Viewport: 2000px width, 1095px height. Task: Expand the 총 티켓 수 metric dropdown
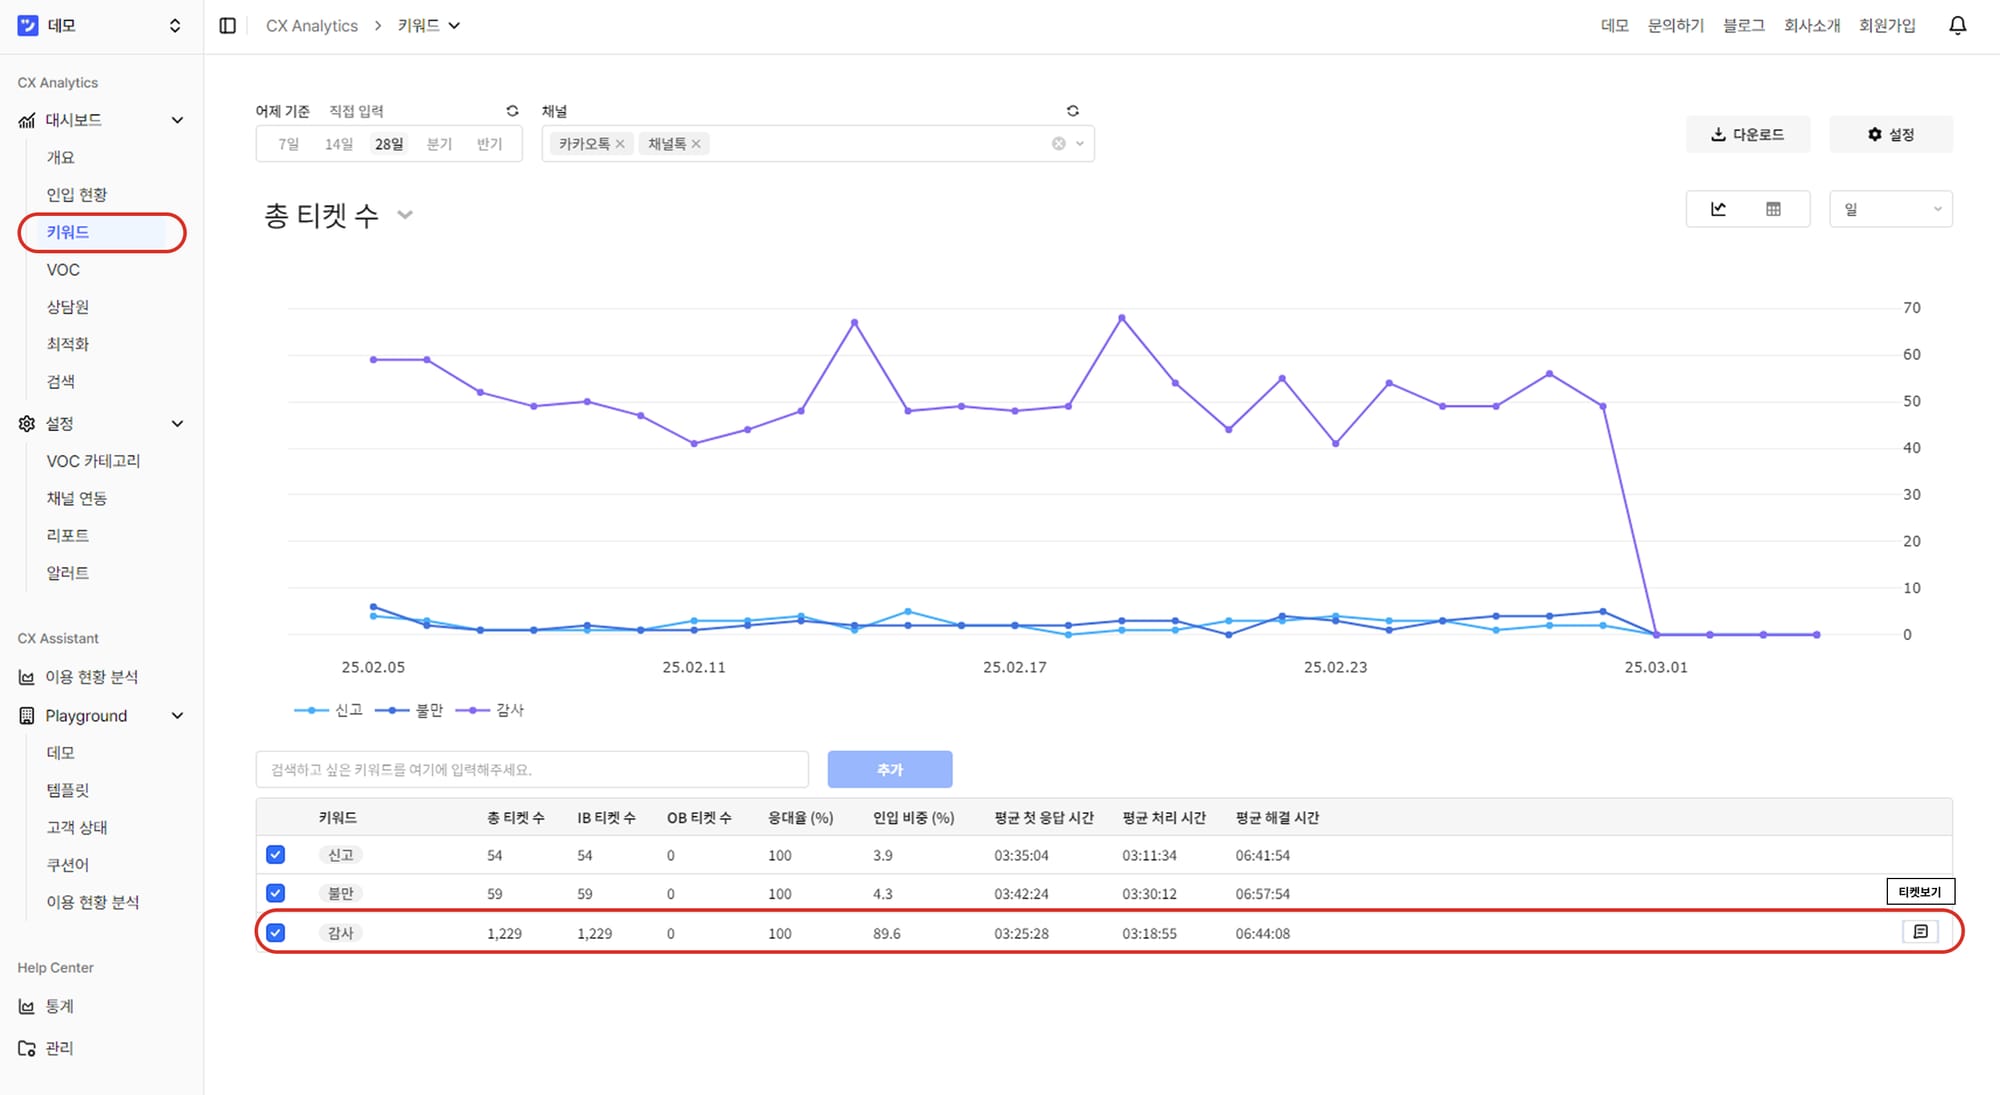405,215
